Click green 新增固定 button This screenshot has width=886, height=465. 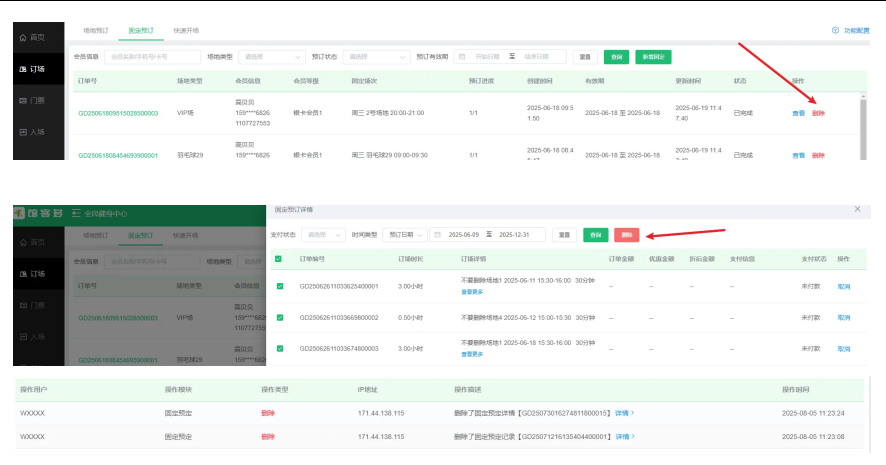653,57
